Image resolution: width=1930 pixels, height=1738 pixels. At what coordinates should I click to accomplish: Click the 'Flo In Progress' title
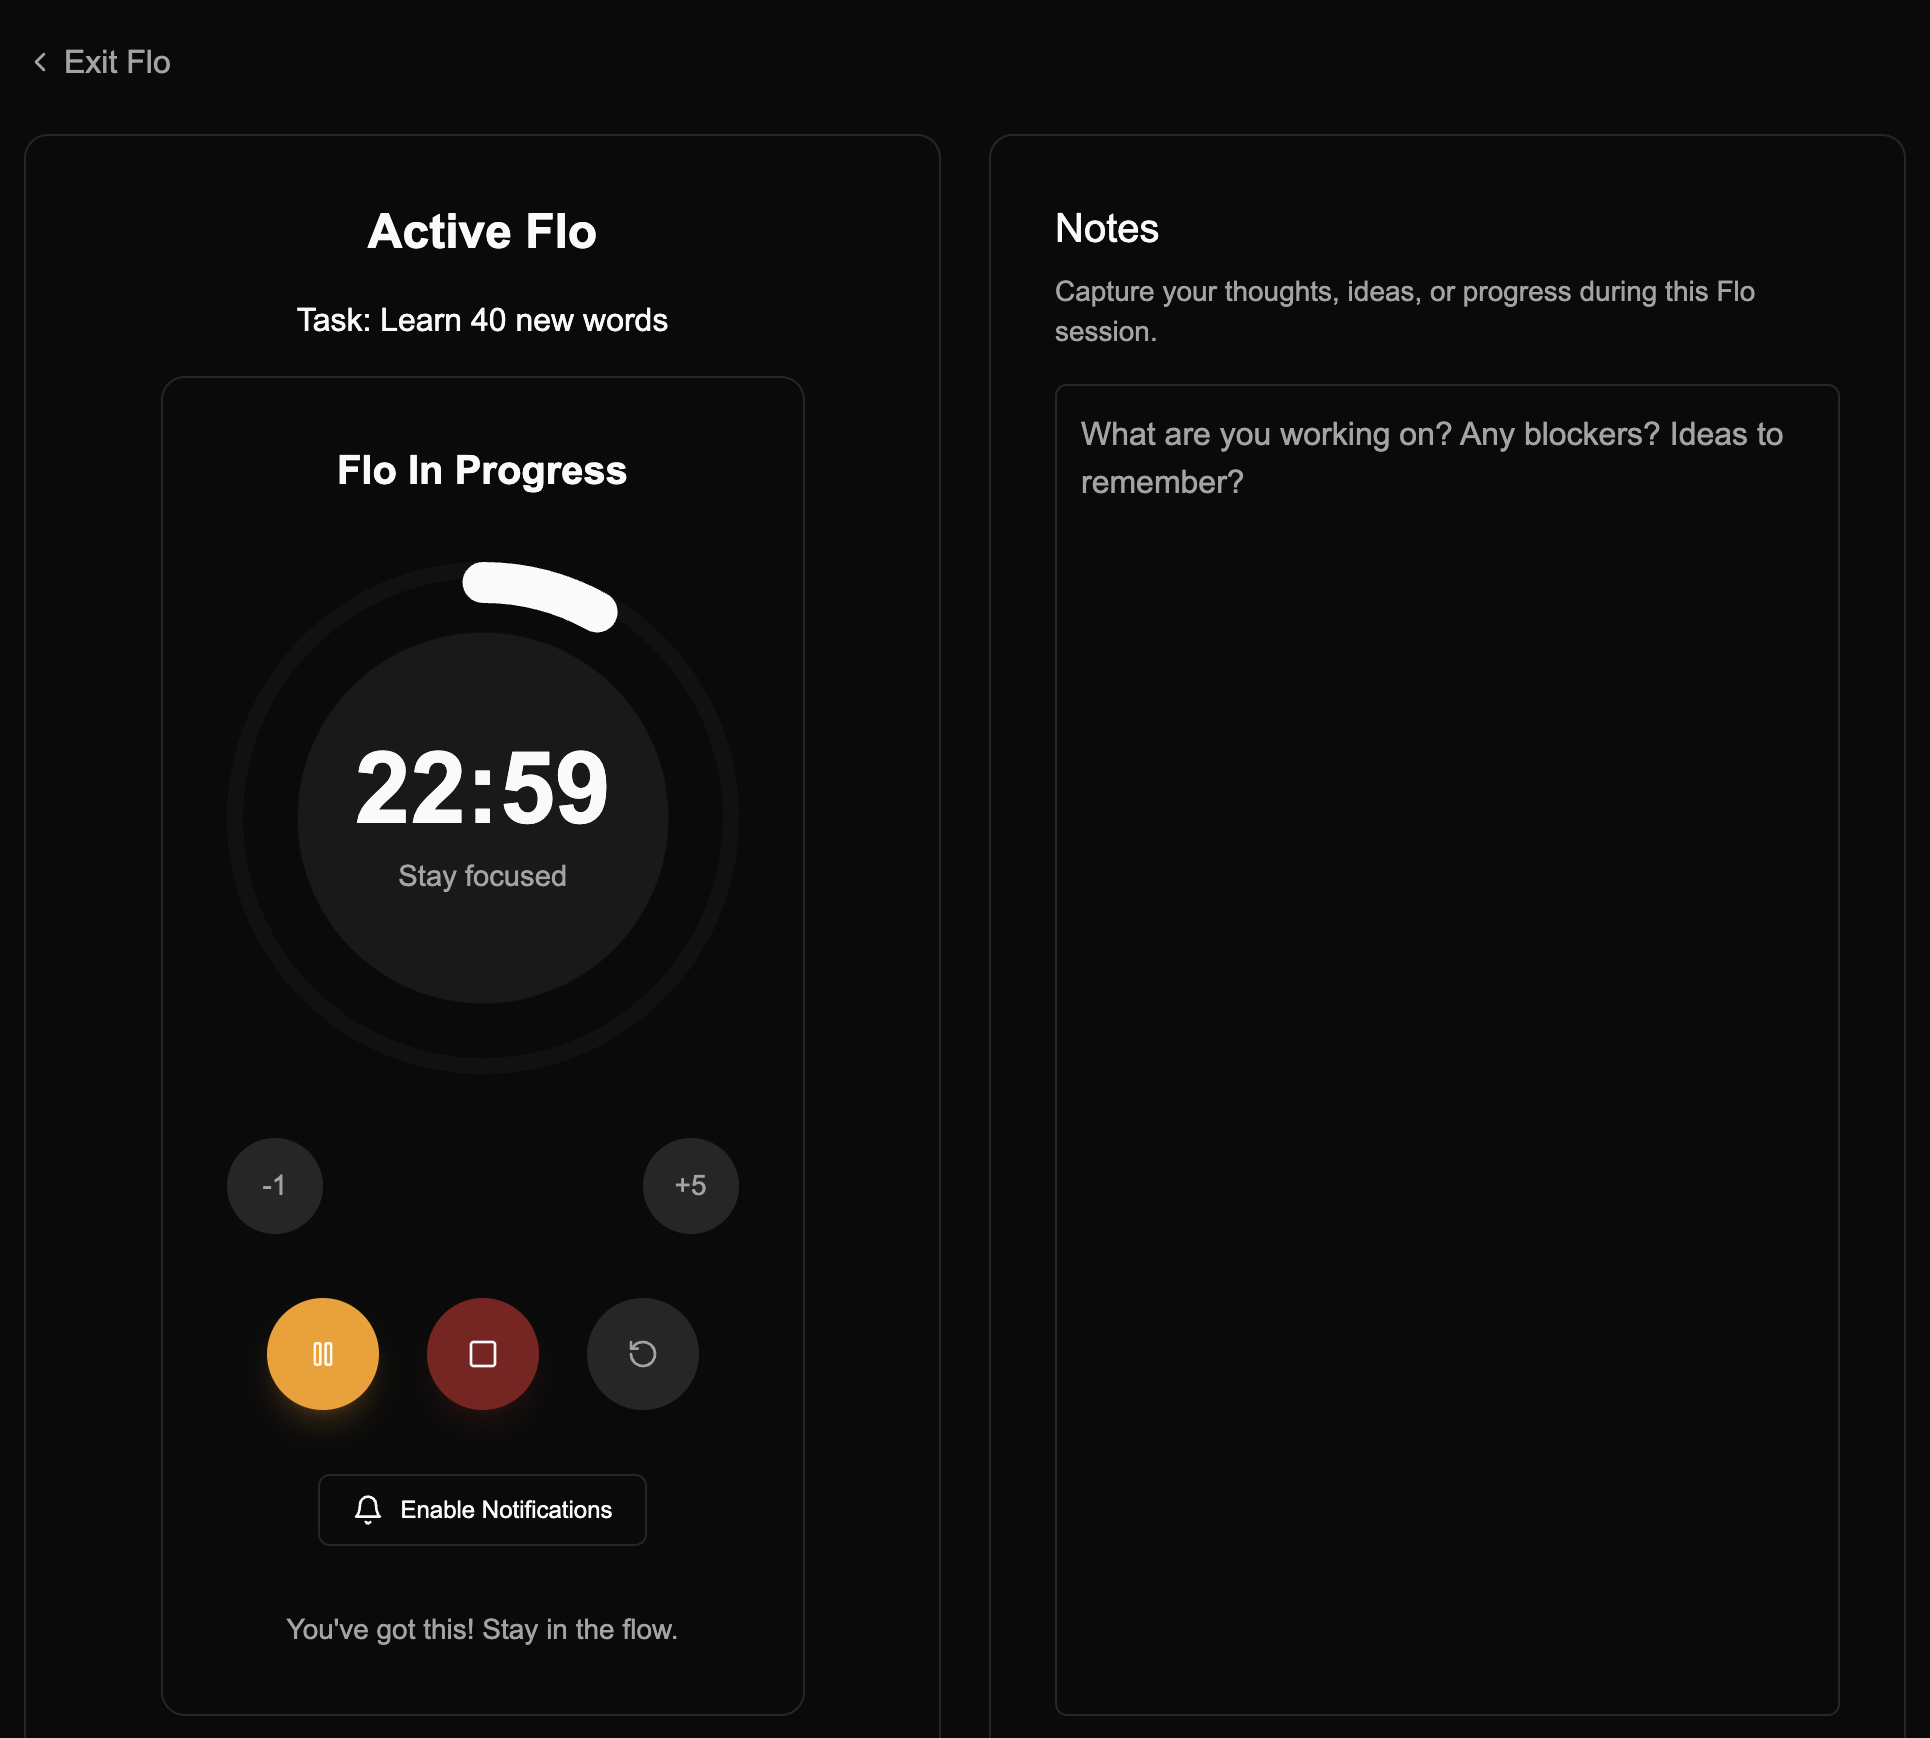[x=482, y=470]
